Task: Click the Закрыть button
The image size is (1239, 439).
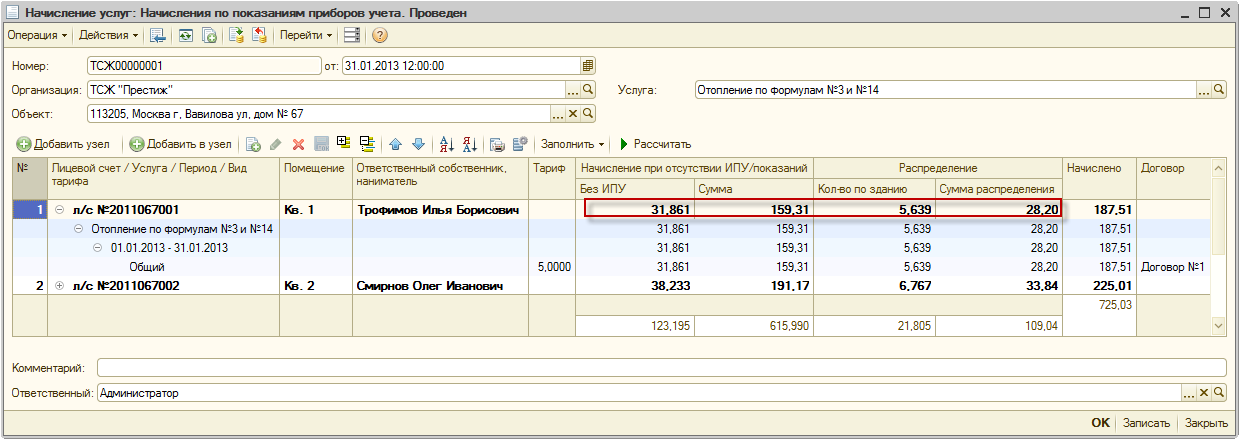Action: (1206, 423)
